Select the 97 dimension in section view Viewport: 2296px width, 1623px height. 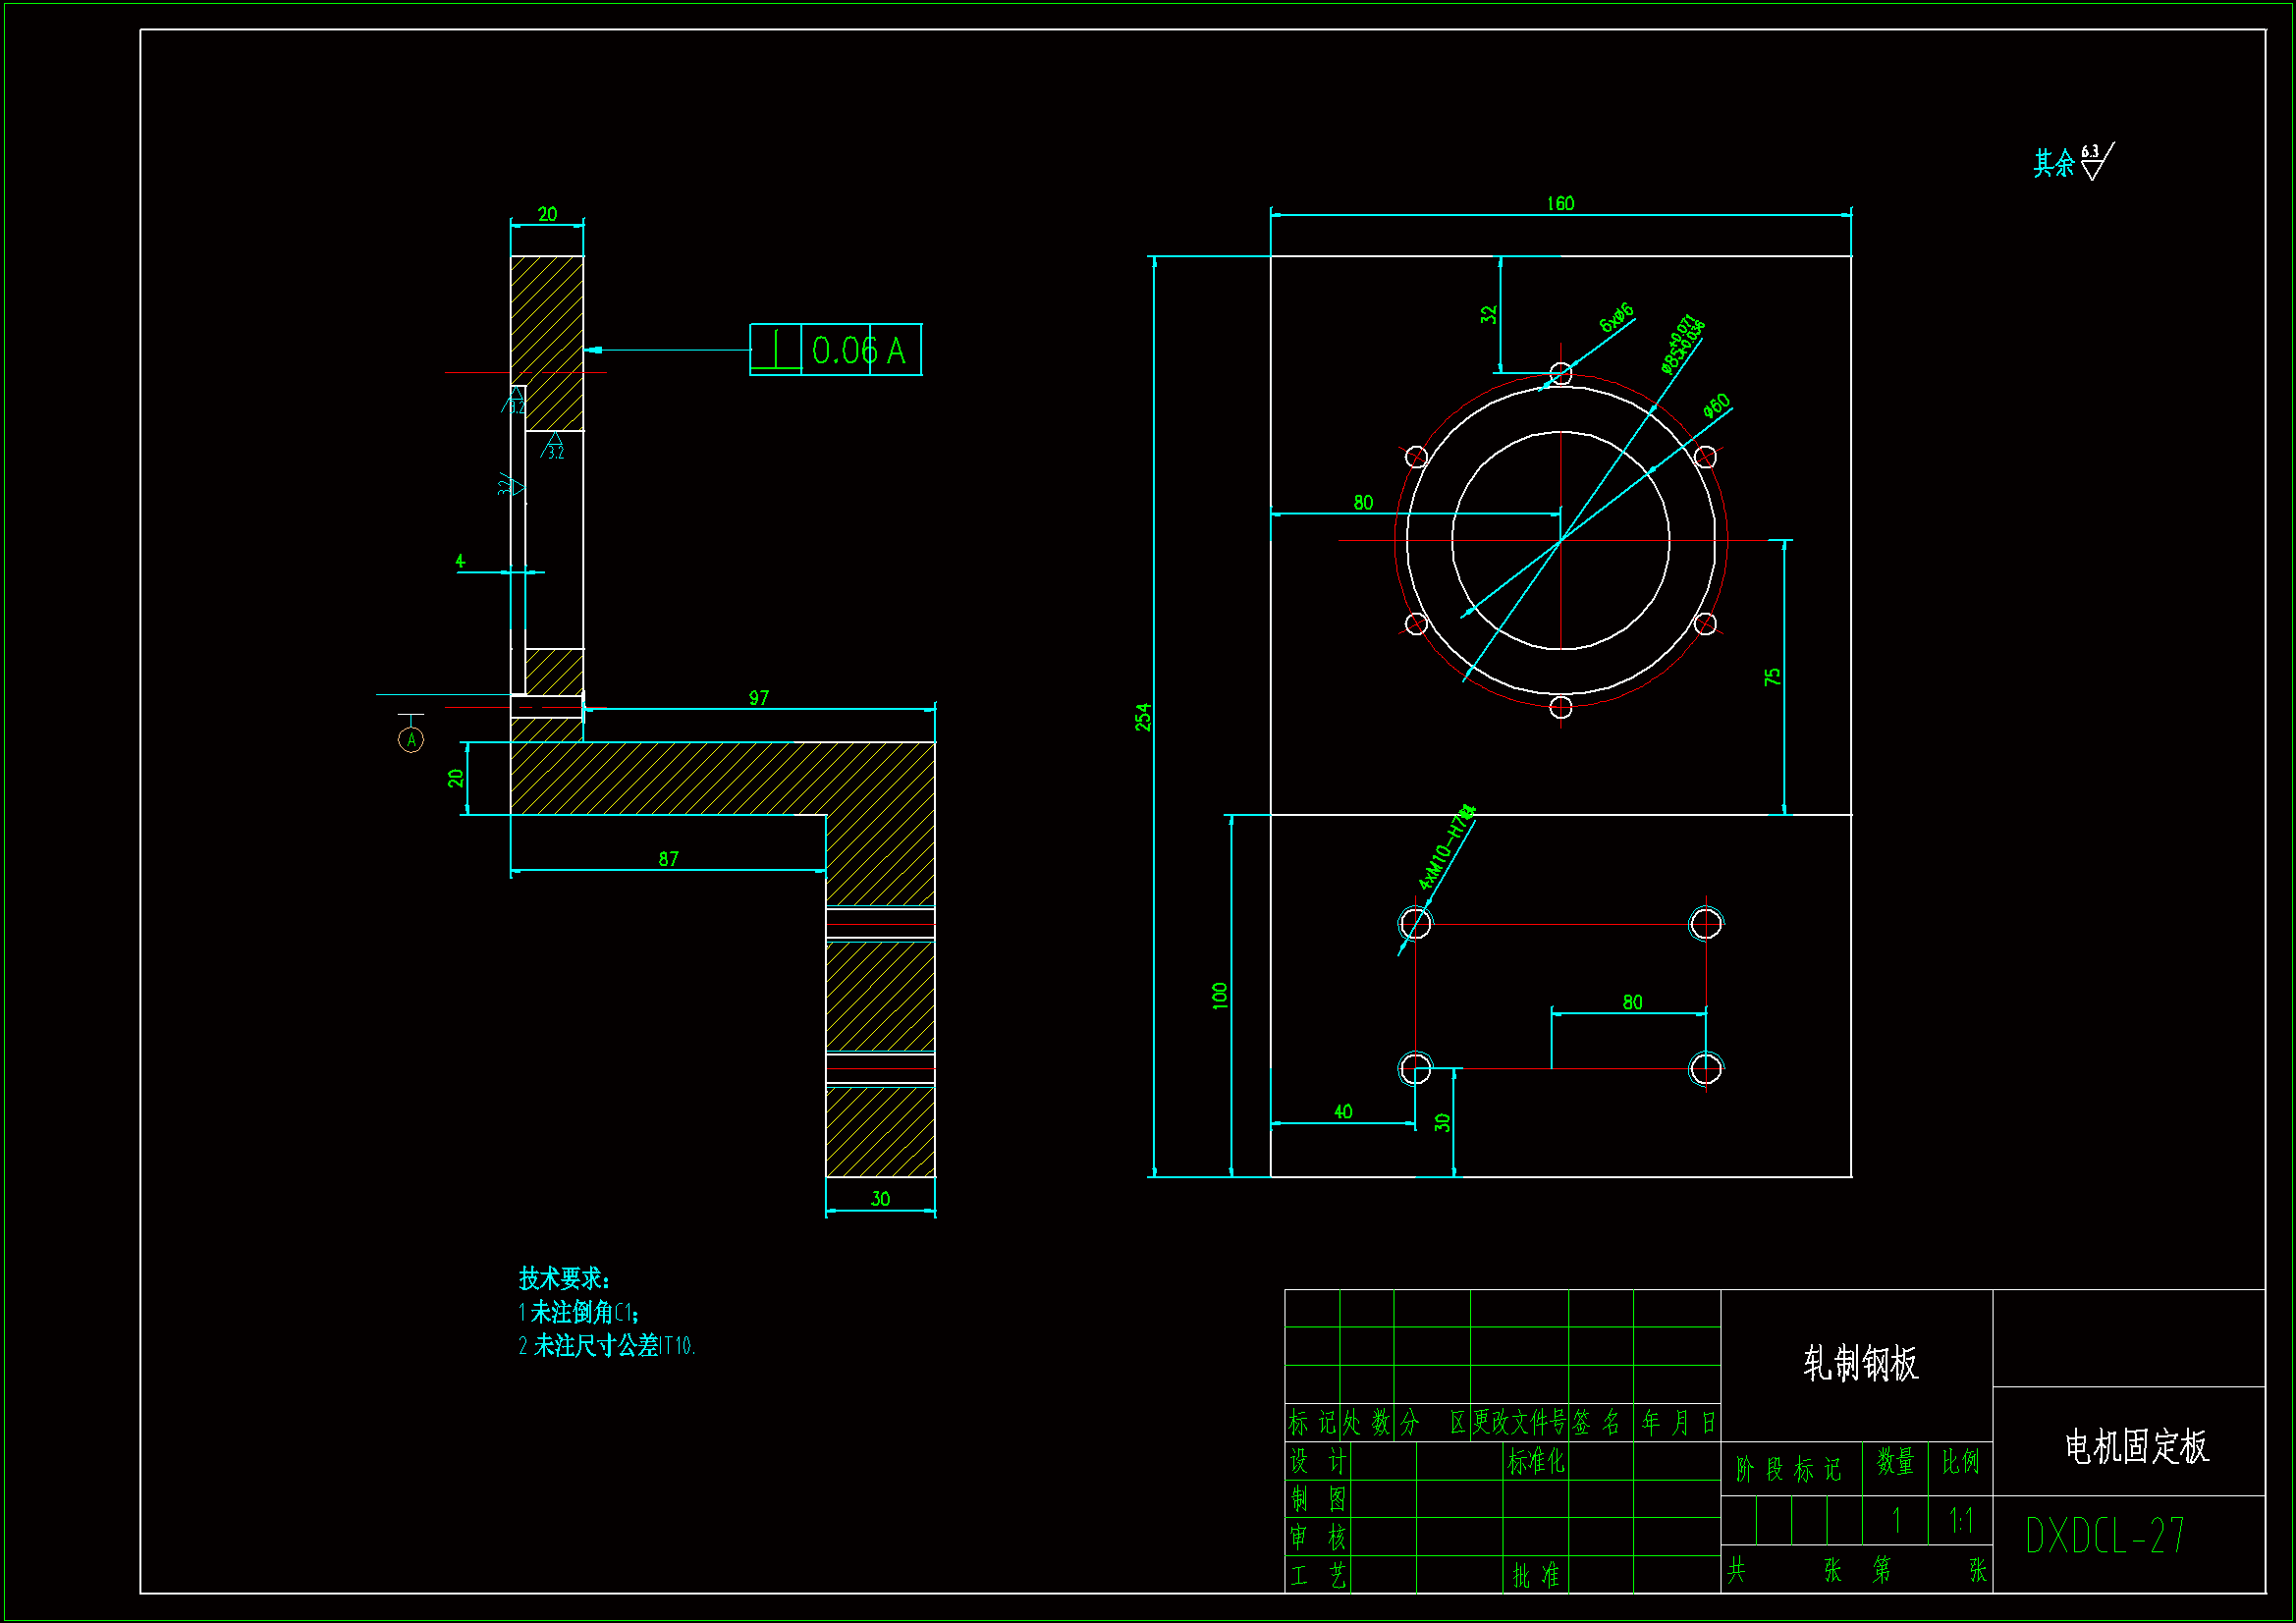coord(759,698)
